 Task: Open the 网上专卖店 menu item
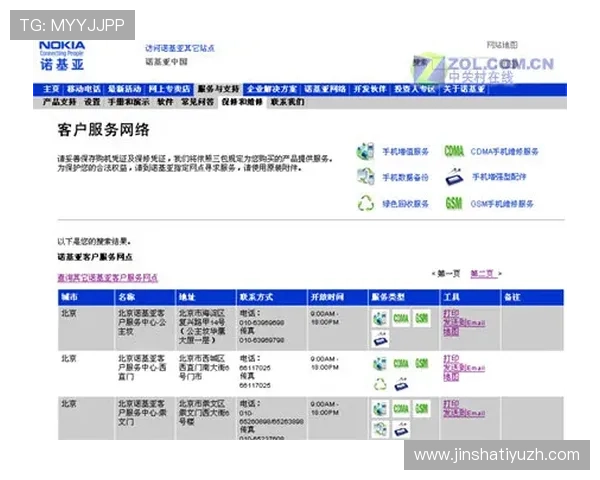point(170,89)
